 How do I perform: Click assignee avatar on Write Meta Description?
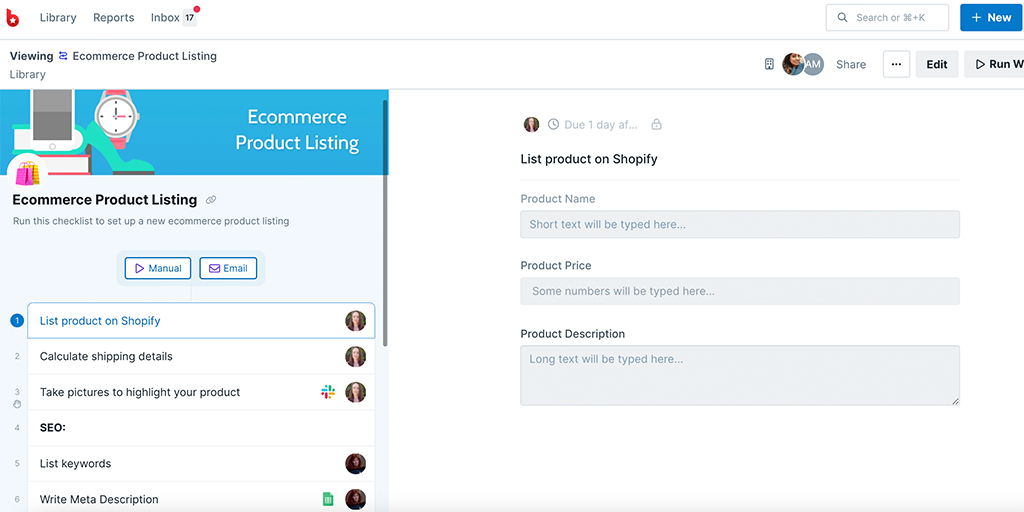point(355,500)
